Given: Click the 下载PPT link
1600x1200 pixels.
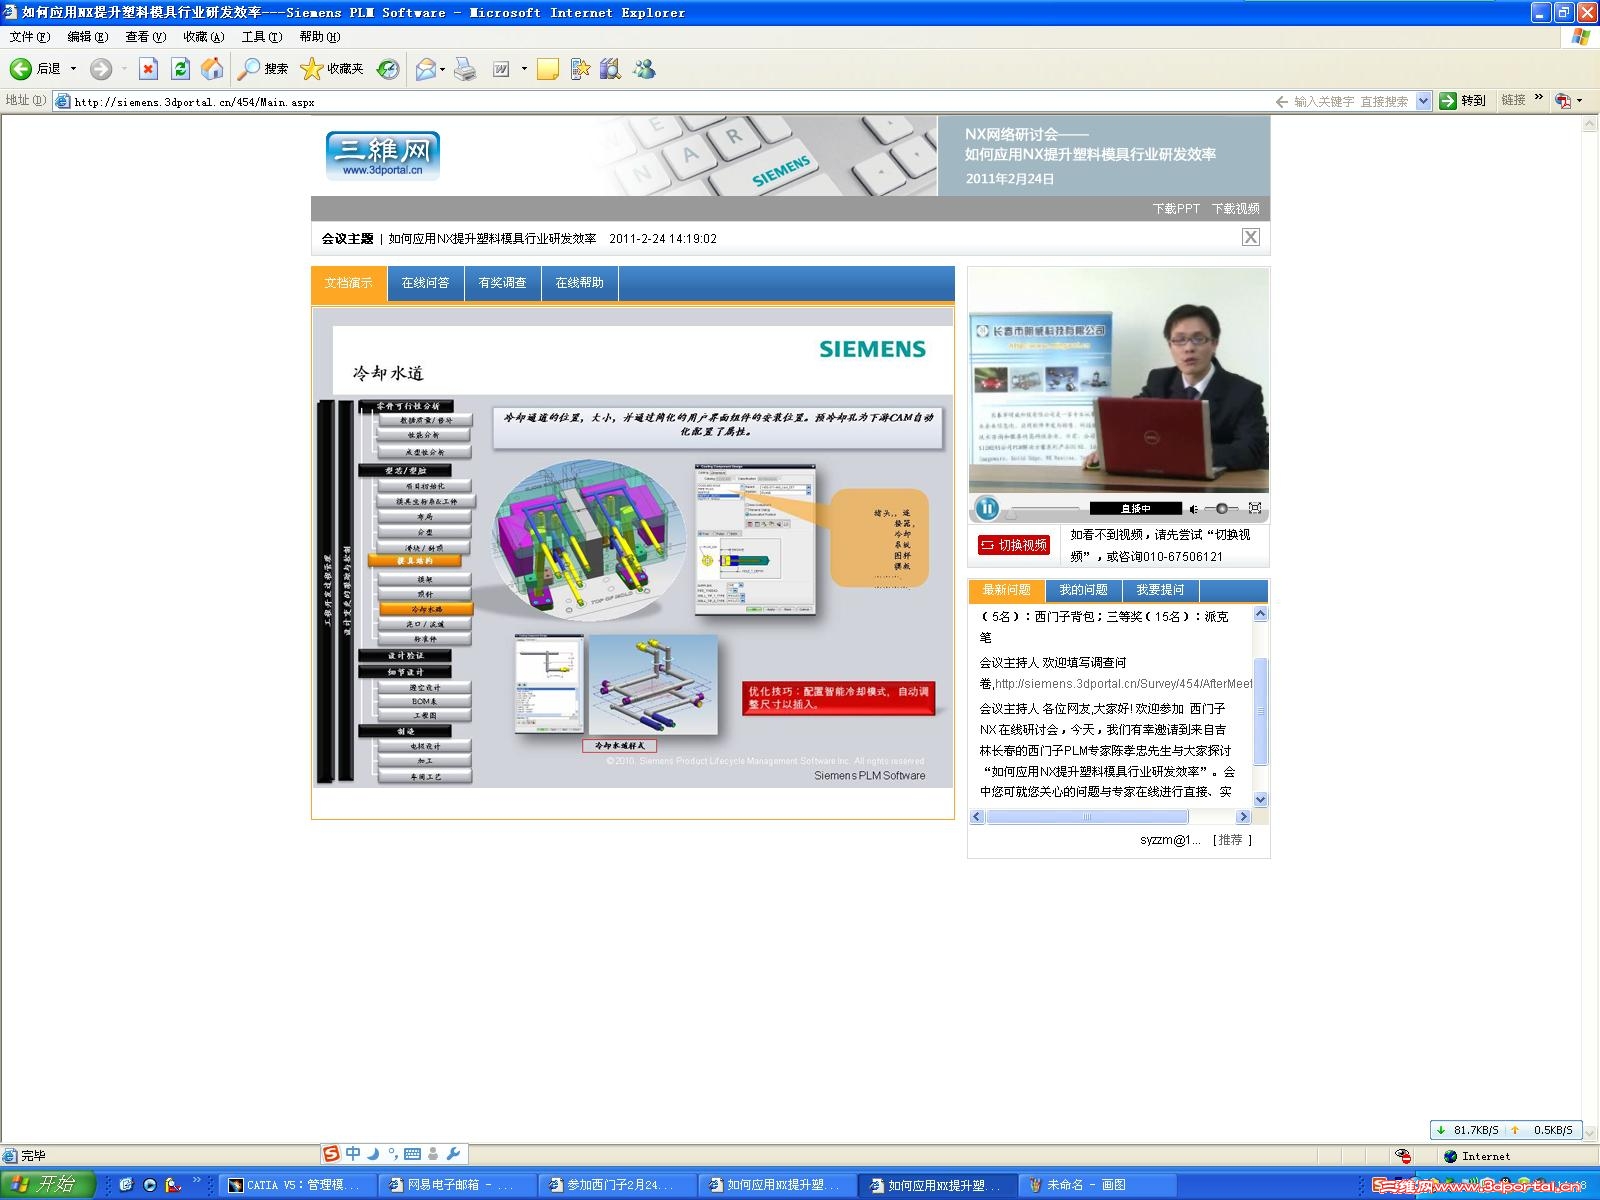Looking at the screenshot, I should point(1176,209).
